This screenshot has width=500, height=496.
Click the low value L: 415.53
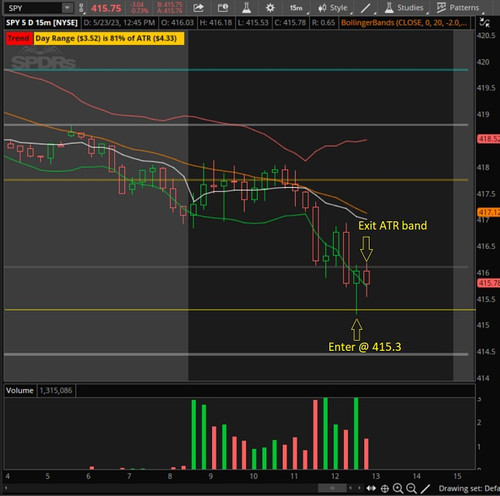[x=253, y=23]
